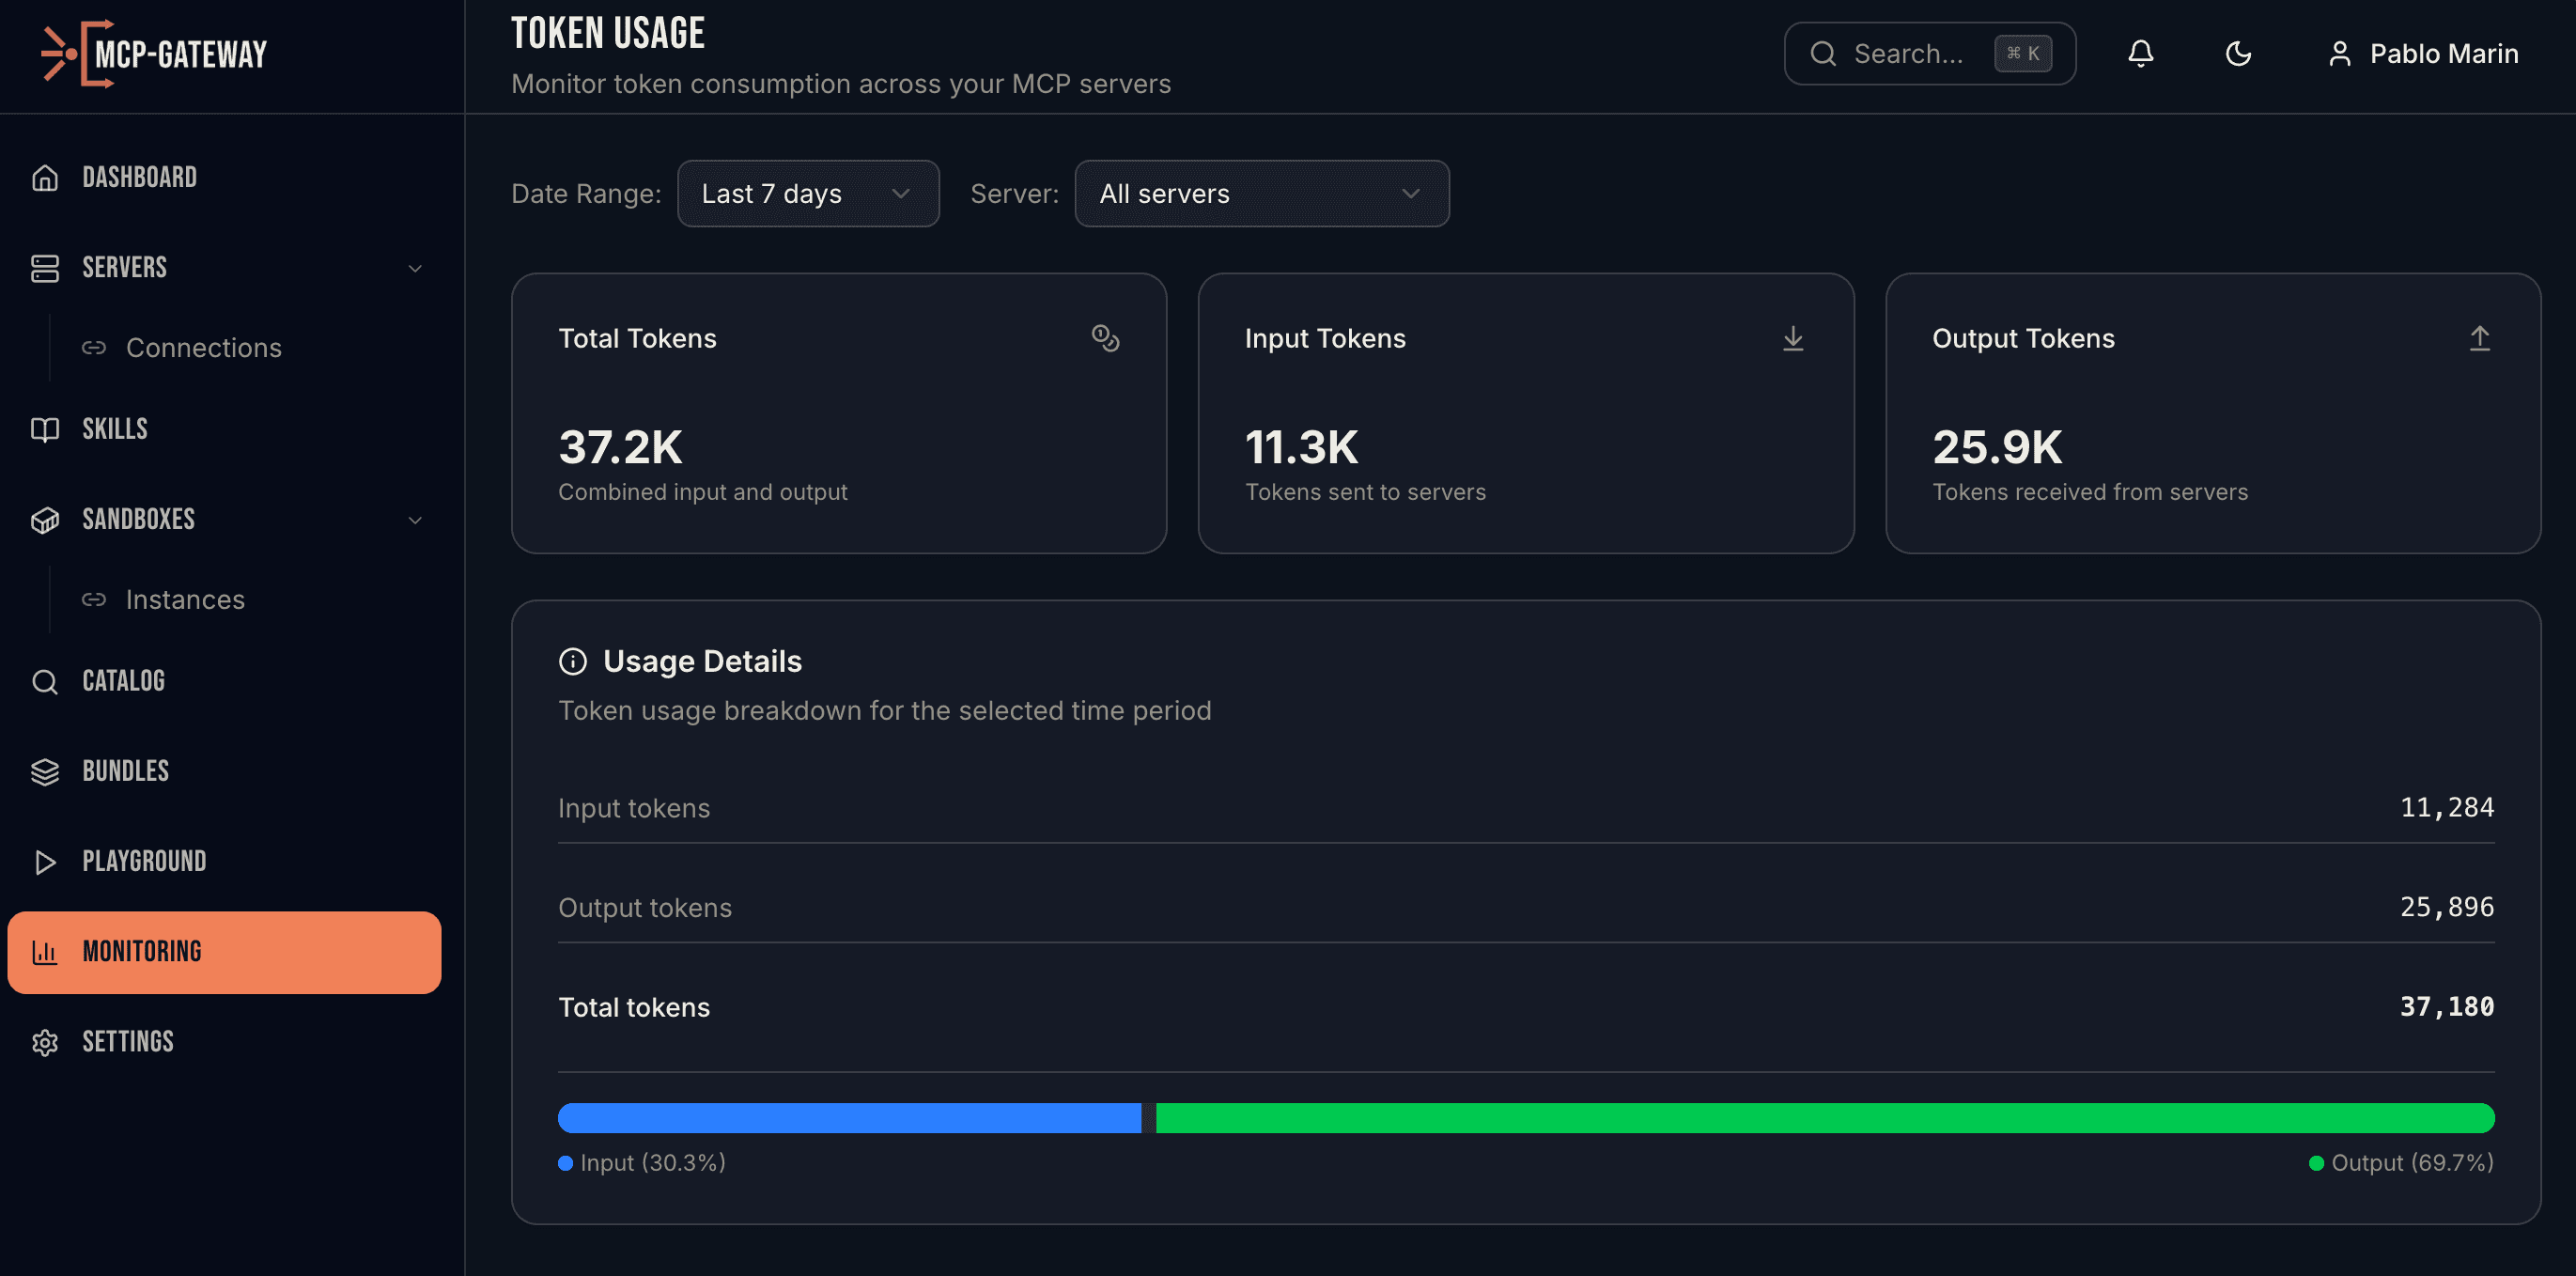Click the Catalog magnifier icon
The width and height of the screenshot is (2576, 1276).
(x=44, y=681)
